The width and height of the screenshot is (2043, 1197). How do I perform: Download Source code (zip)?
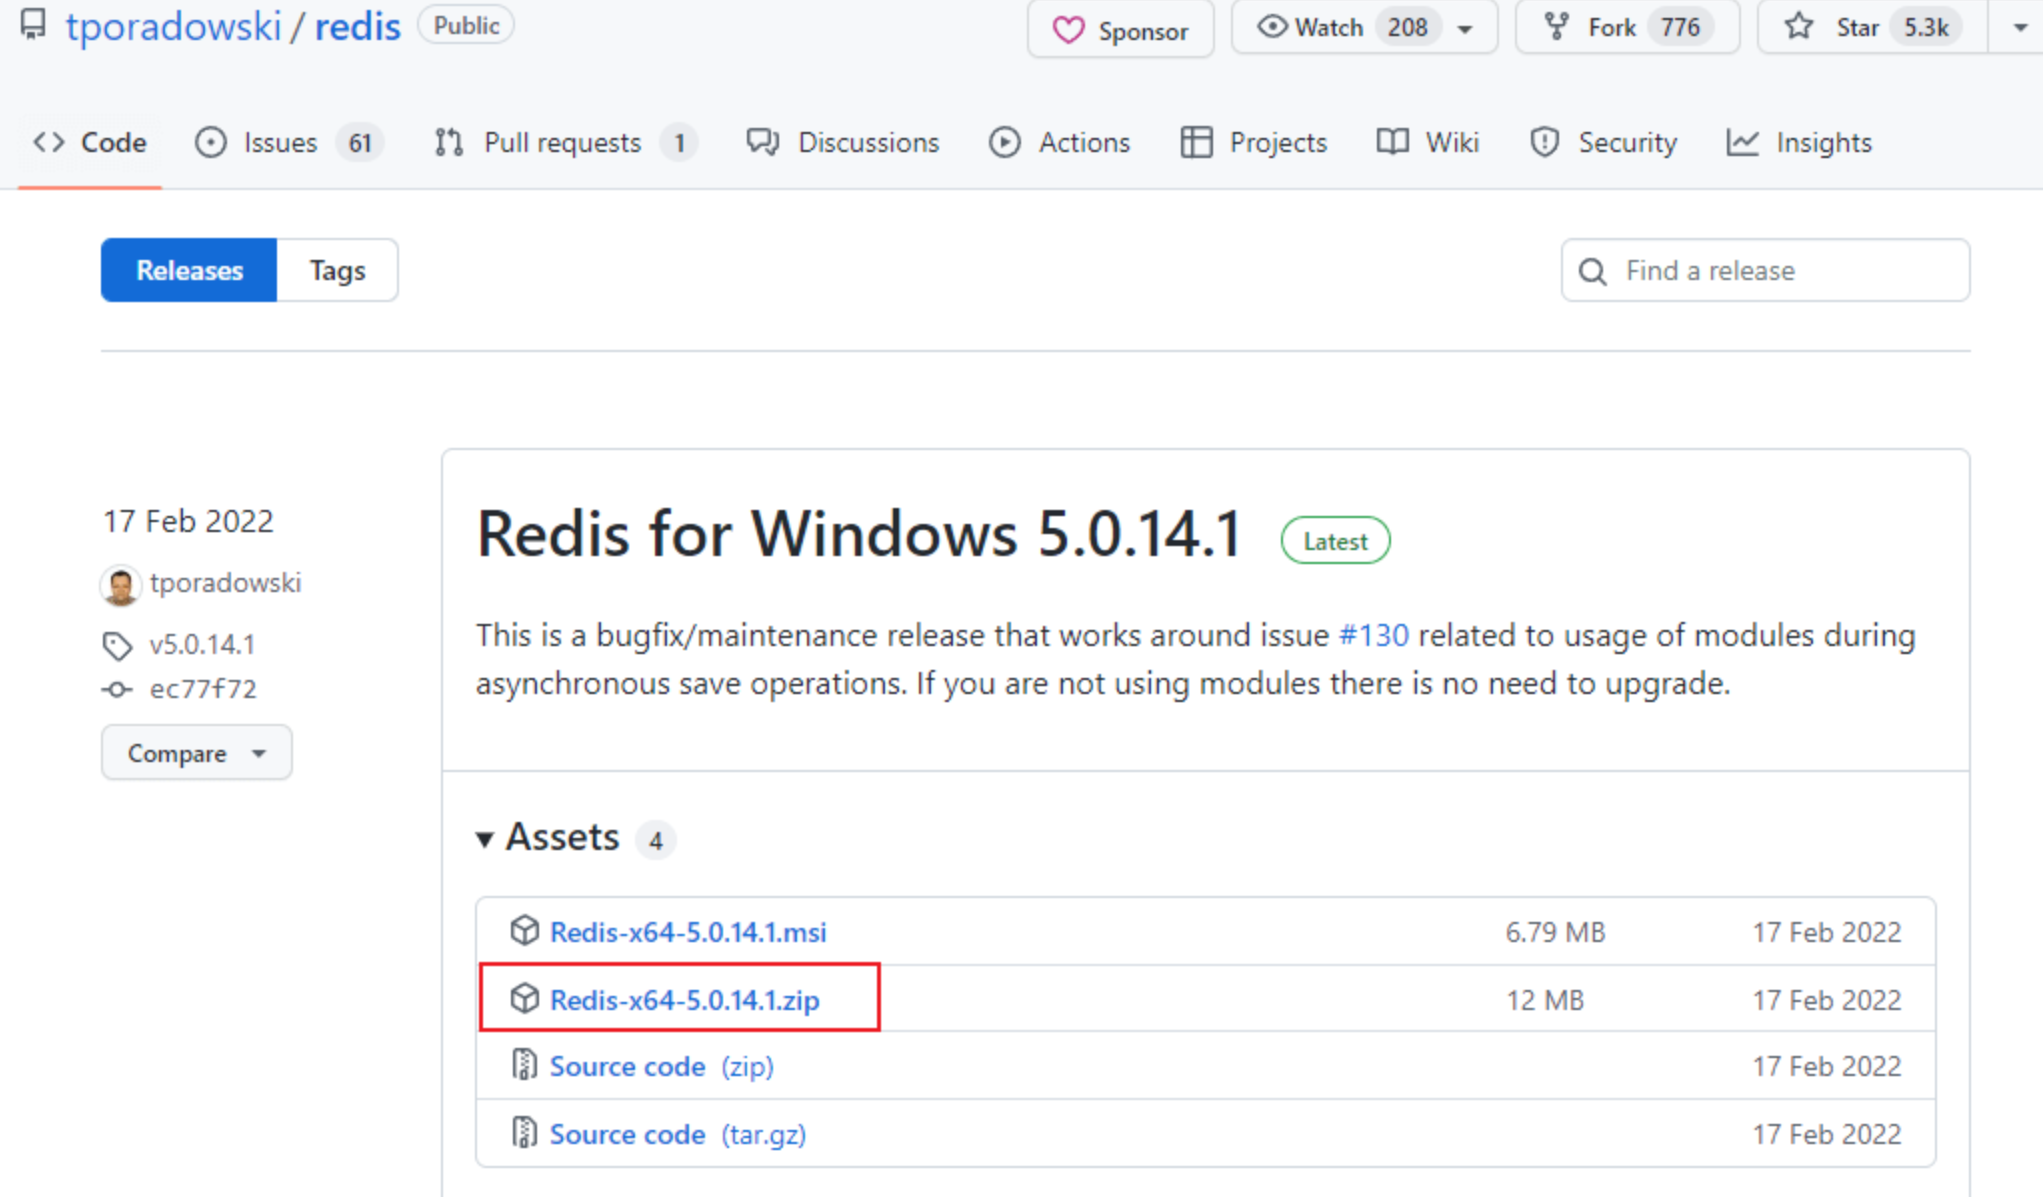(662, 1067)
